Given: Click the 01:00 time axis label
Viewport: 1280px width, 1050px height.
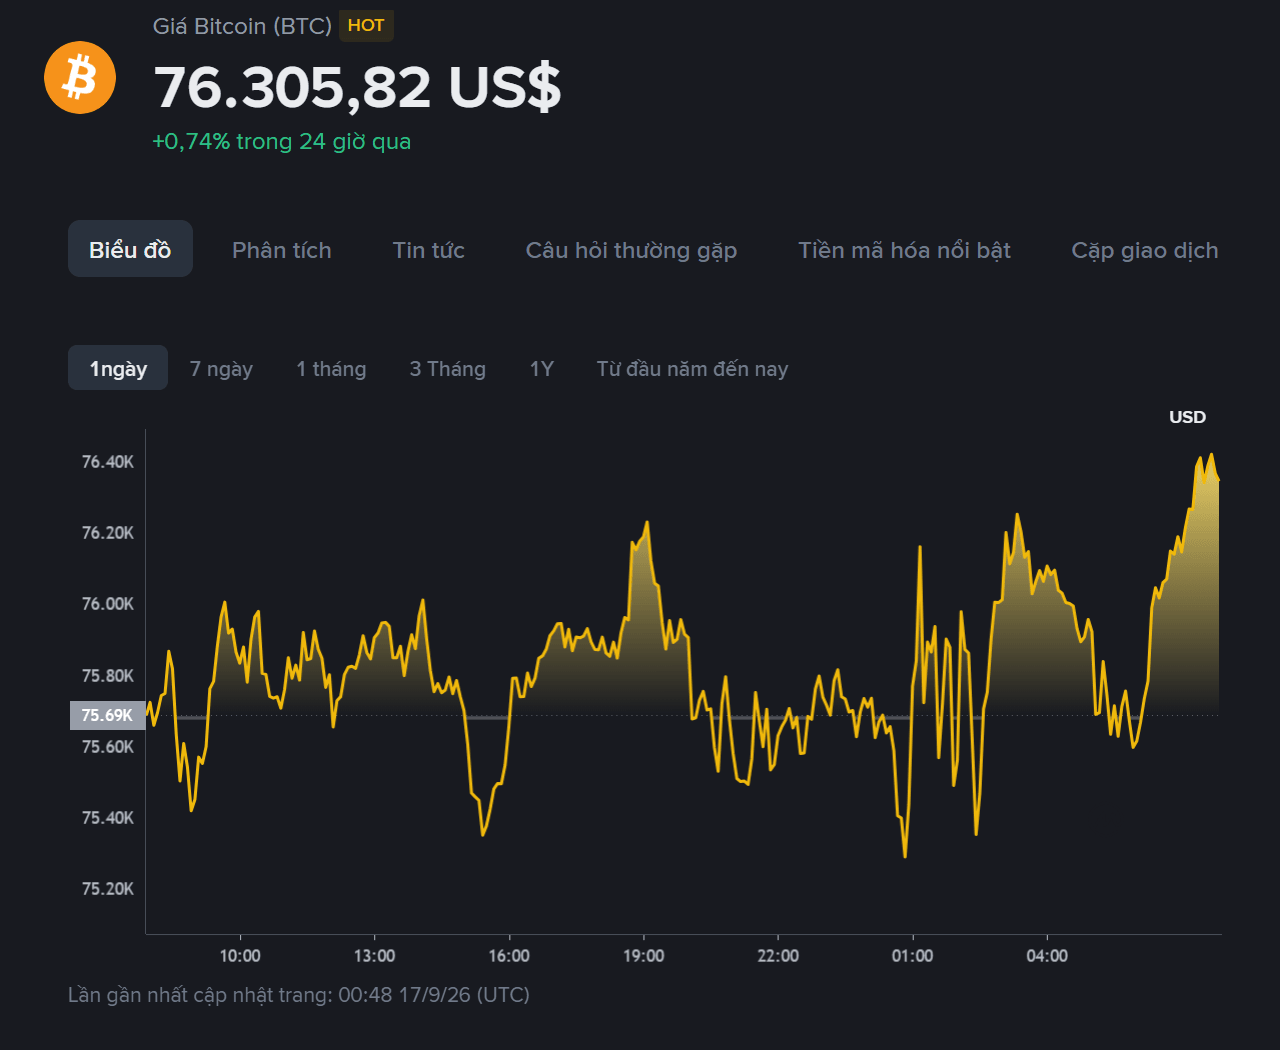Looking at the screenshot, I should coord(912,955).
